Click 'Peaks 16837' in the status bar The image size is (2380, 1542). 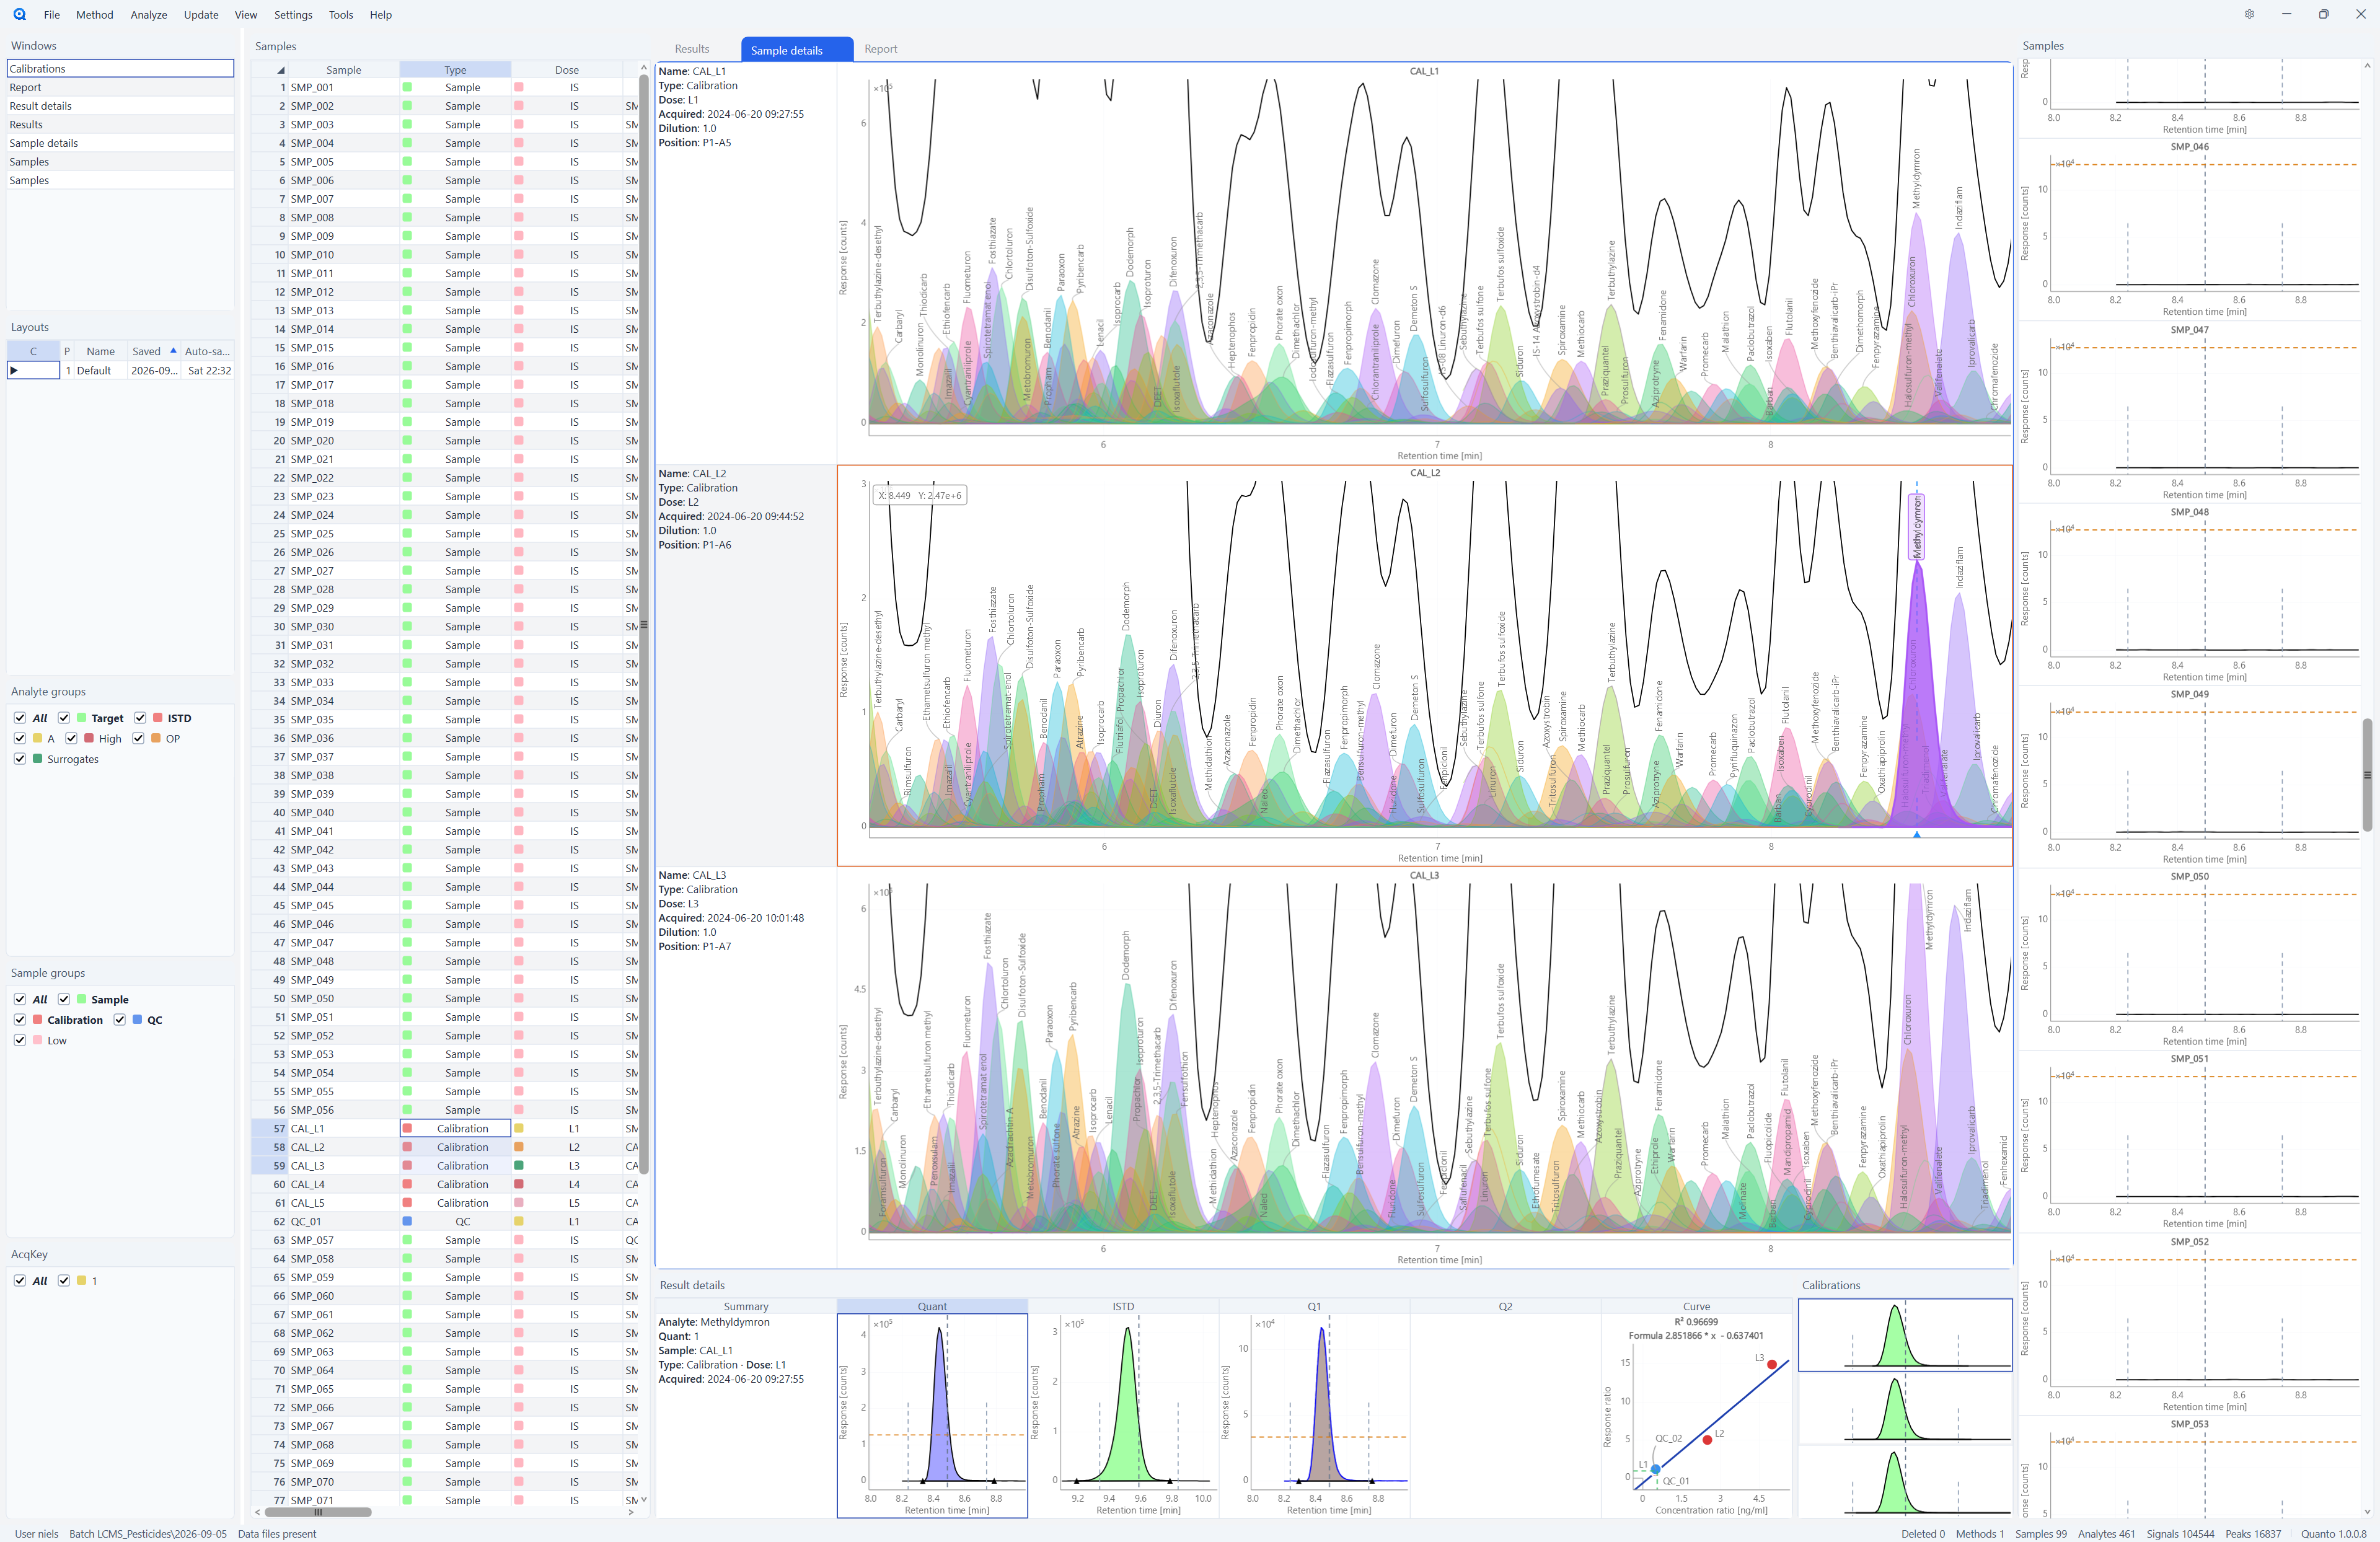pyautogui.click(x=2253, y=1534)
